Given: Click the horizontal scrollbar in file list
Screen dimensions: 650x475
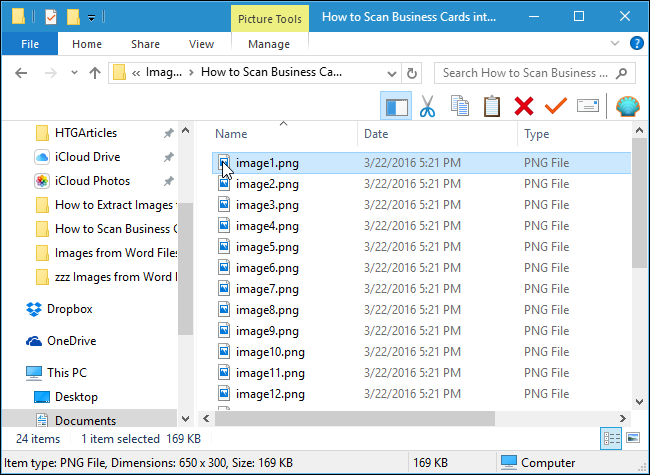Looking at the screenshot, I should (x=400, y=417).
